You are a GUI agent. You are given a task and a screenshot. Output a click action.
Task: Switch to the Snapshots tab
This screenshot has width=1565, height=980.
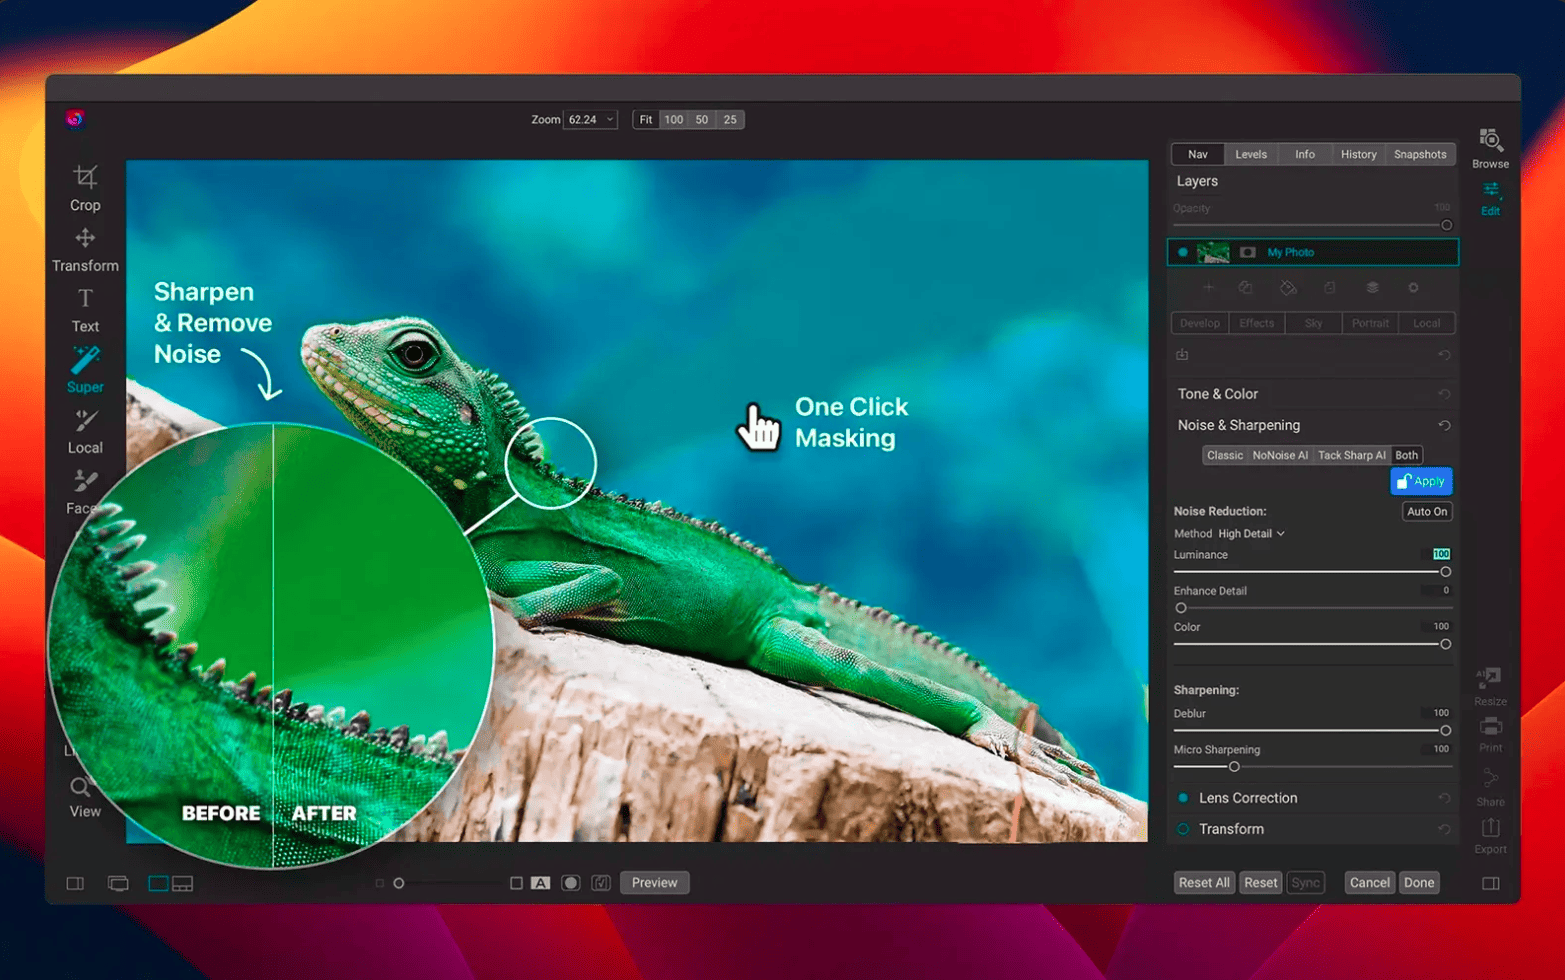(x=1420, y=154)
